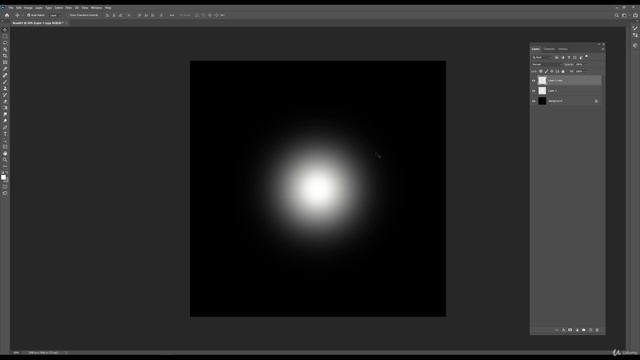
Task: Click the lock icon on Background layer
Action: 596,101
